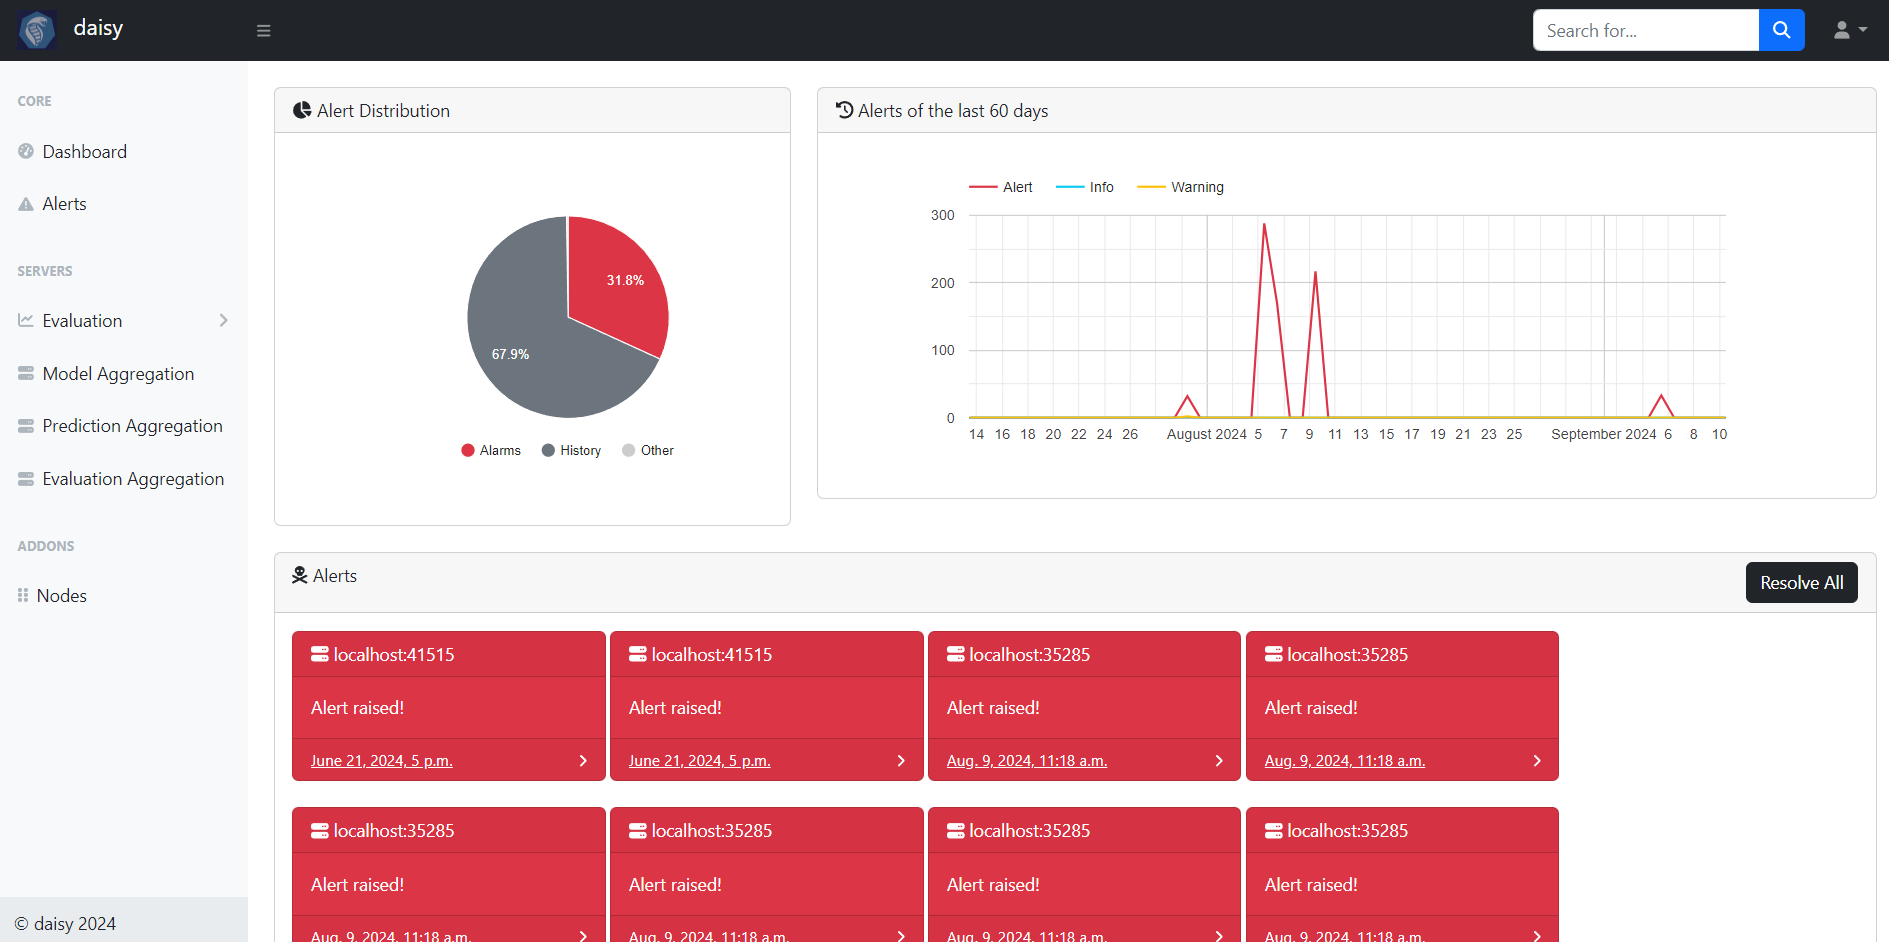
Task: Click the Prediction Aggregation server icon
Action: 26,426
